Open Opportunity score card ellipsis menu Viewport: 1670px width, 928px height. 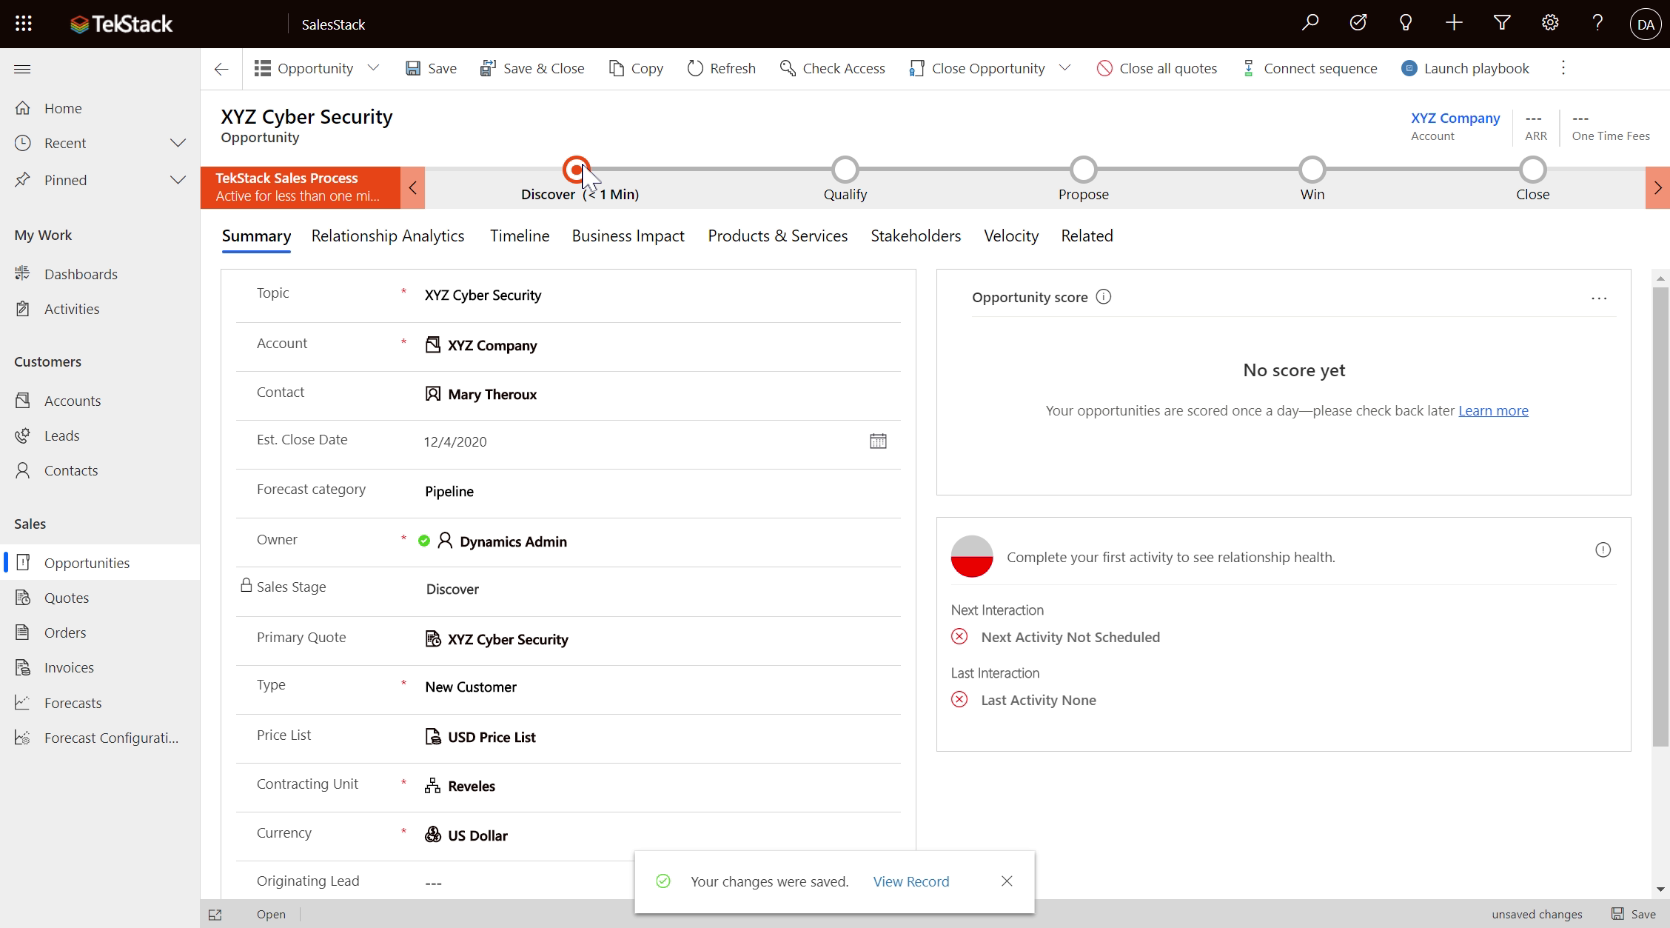1599,298
